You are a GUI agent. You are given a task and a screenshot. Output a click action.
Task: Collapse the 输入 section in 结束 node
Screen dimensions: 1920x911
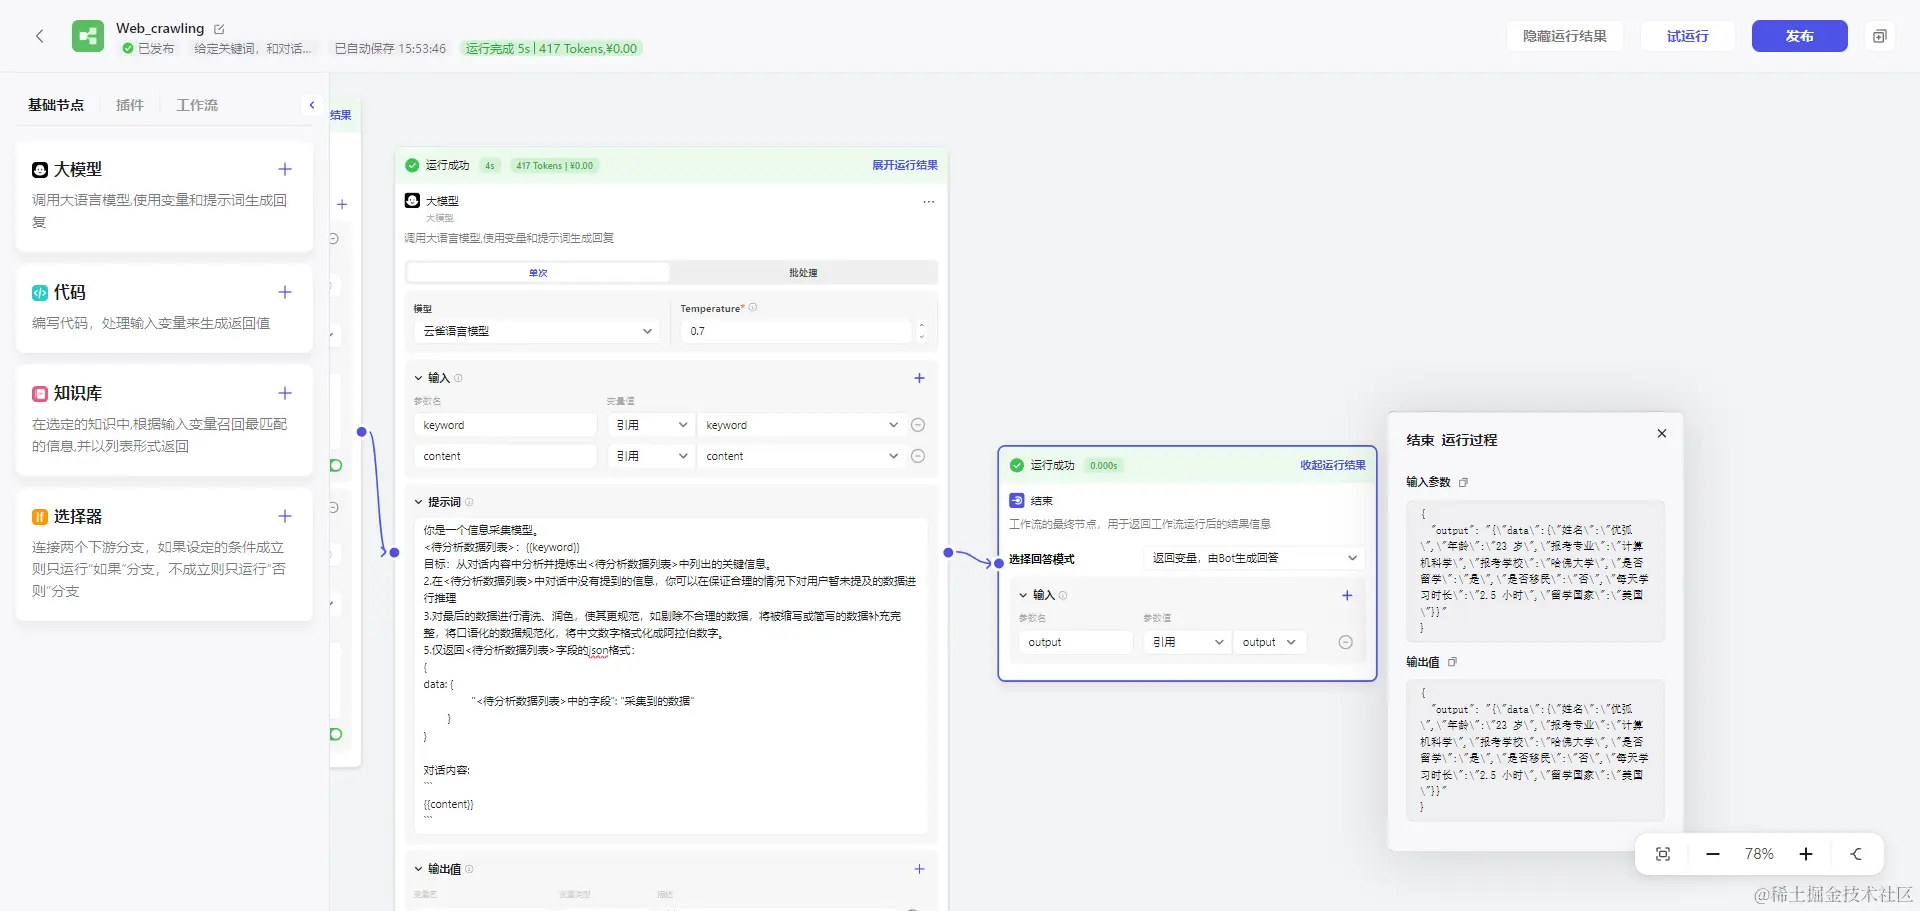point(1023,595)
